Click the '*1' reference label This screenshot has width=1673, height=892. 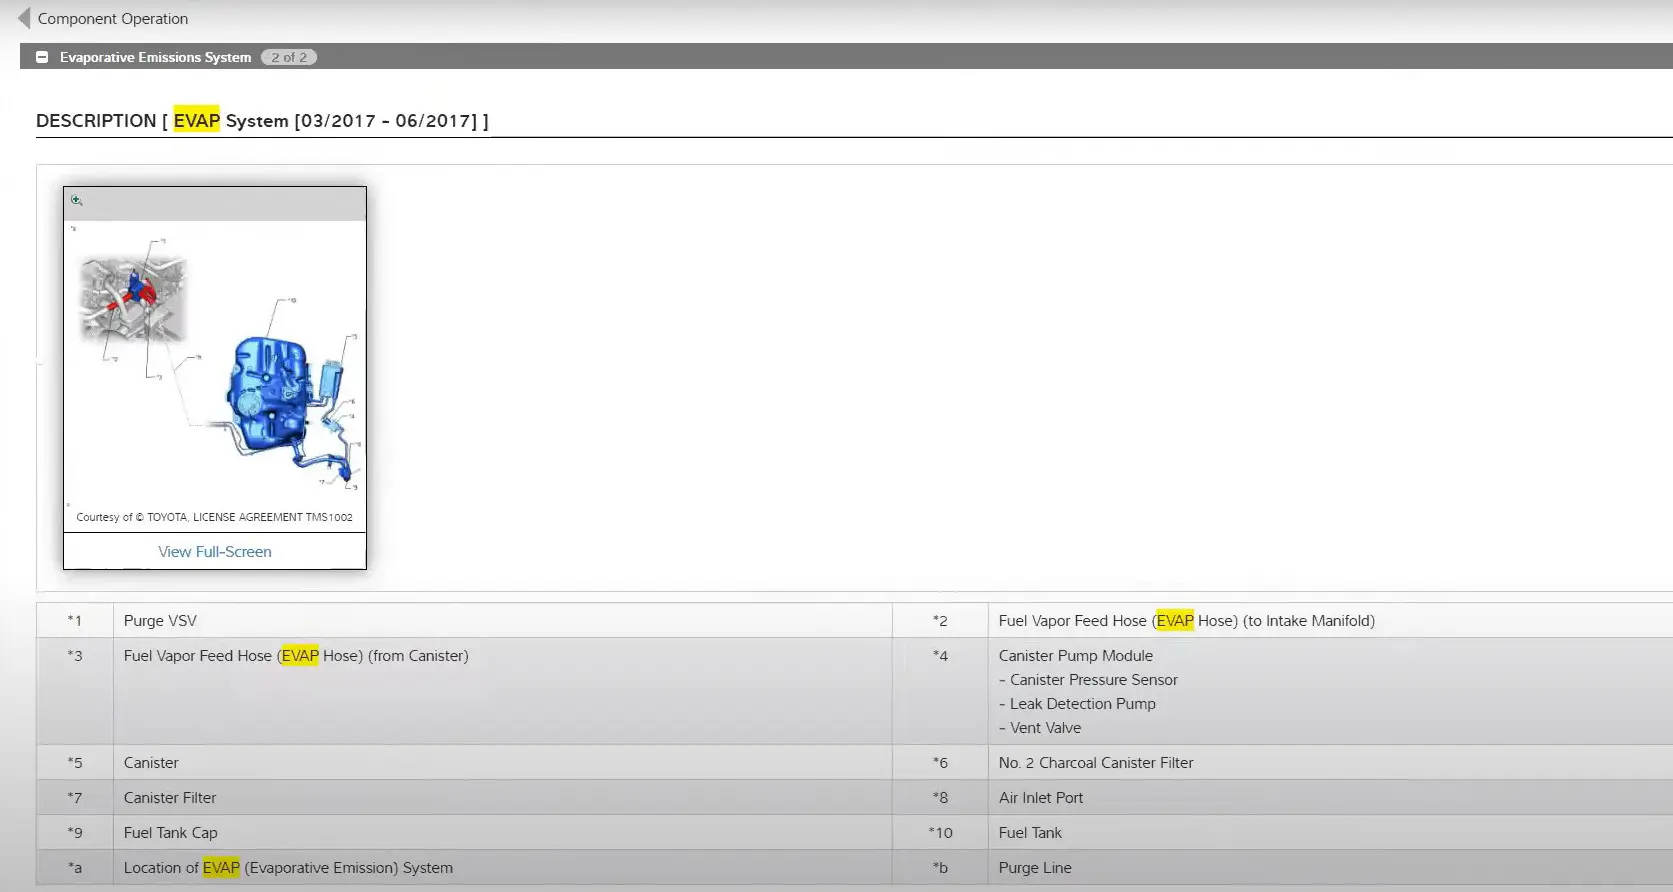(x=75, y=620)
